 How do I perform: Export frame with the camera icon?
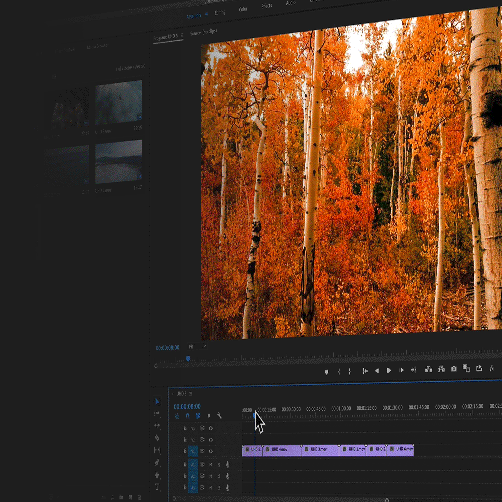point(454,369)
